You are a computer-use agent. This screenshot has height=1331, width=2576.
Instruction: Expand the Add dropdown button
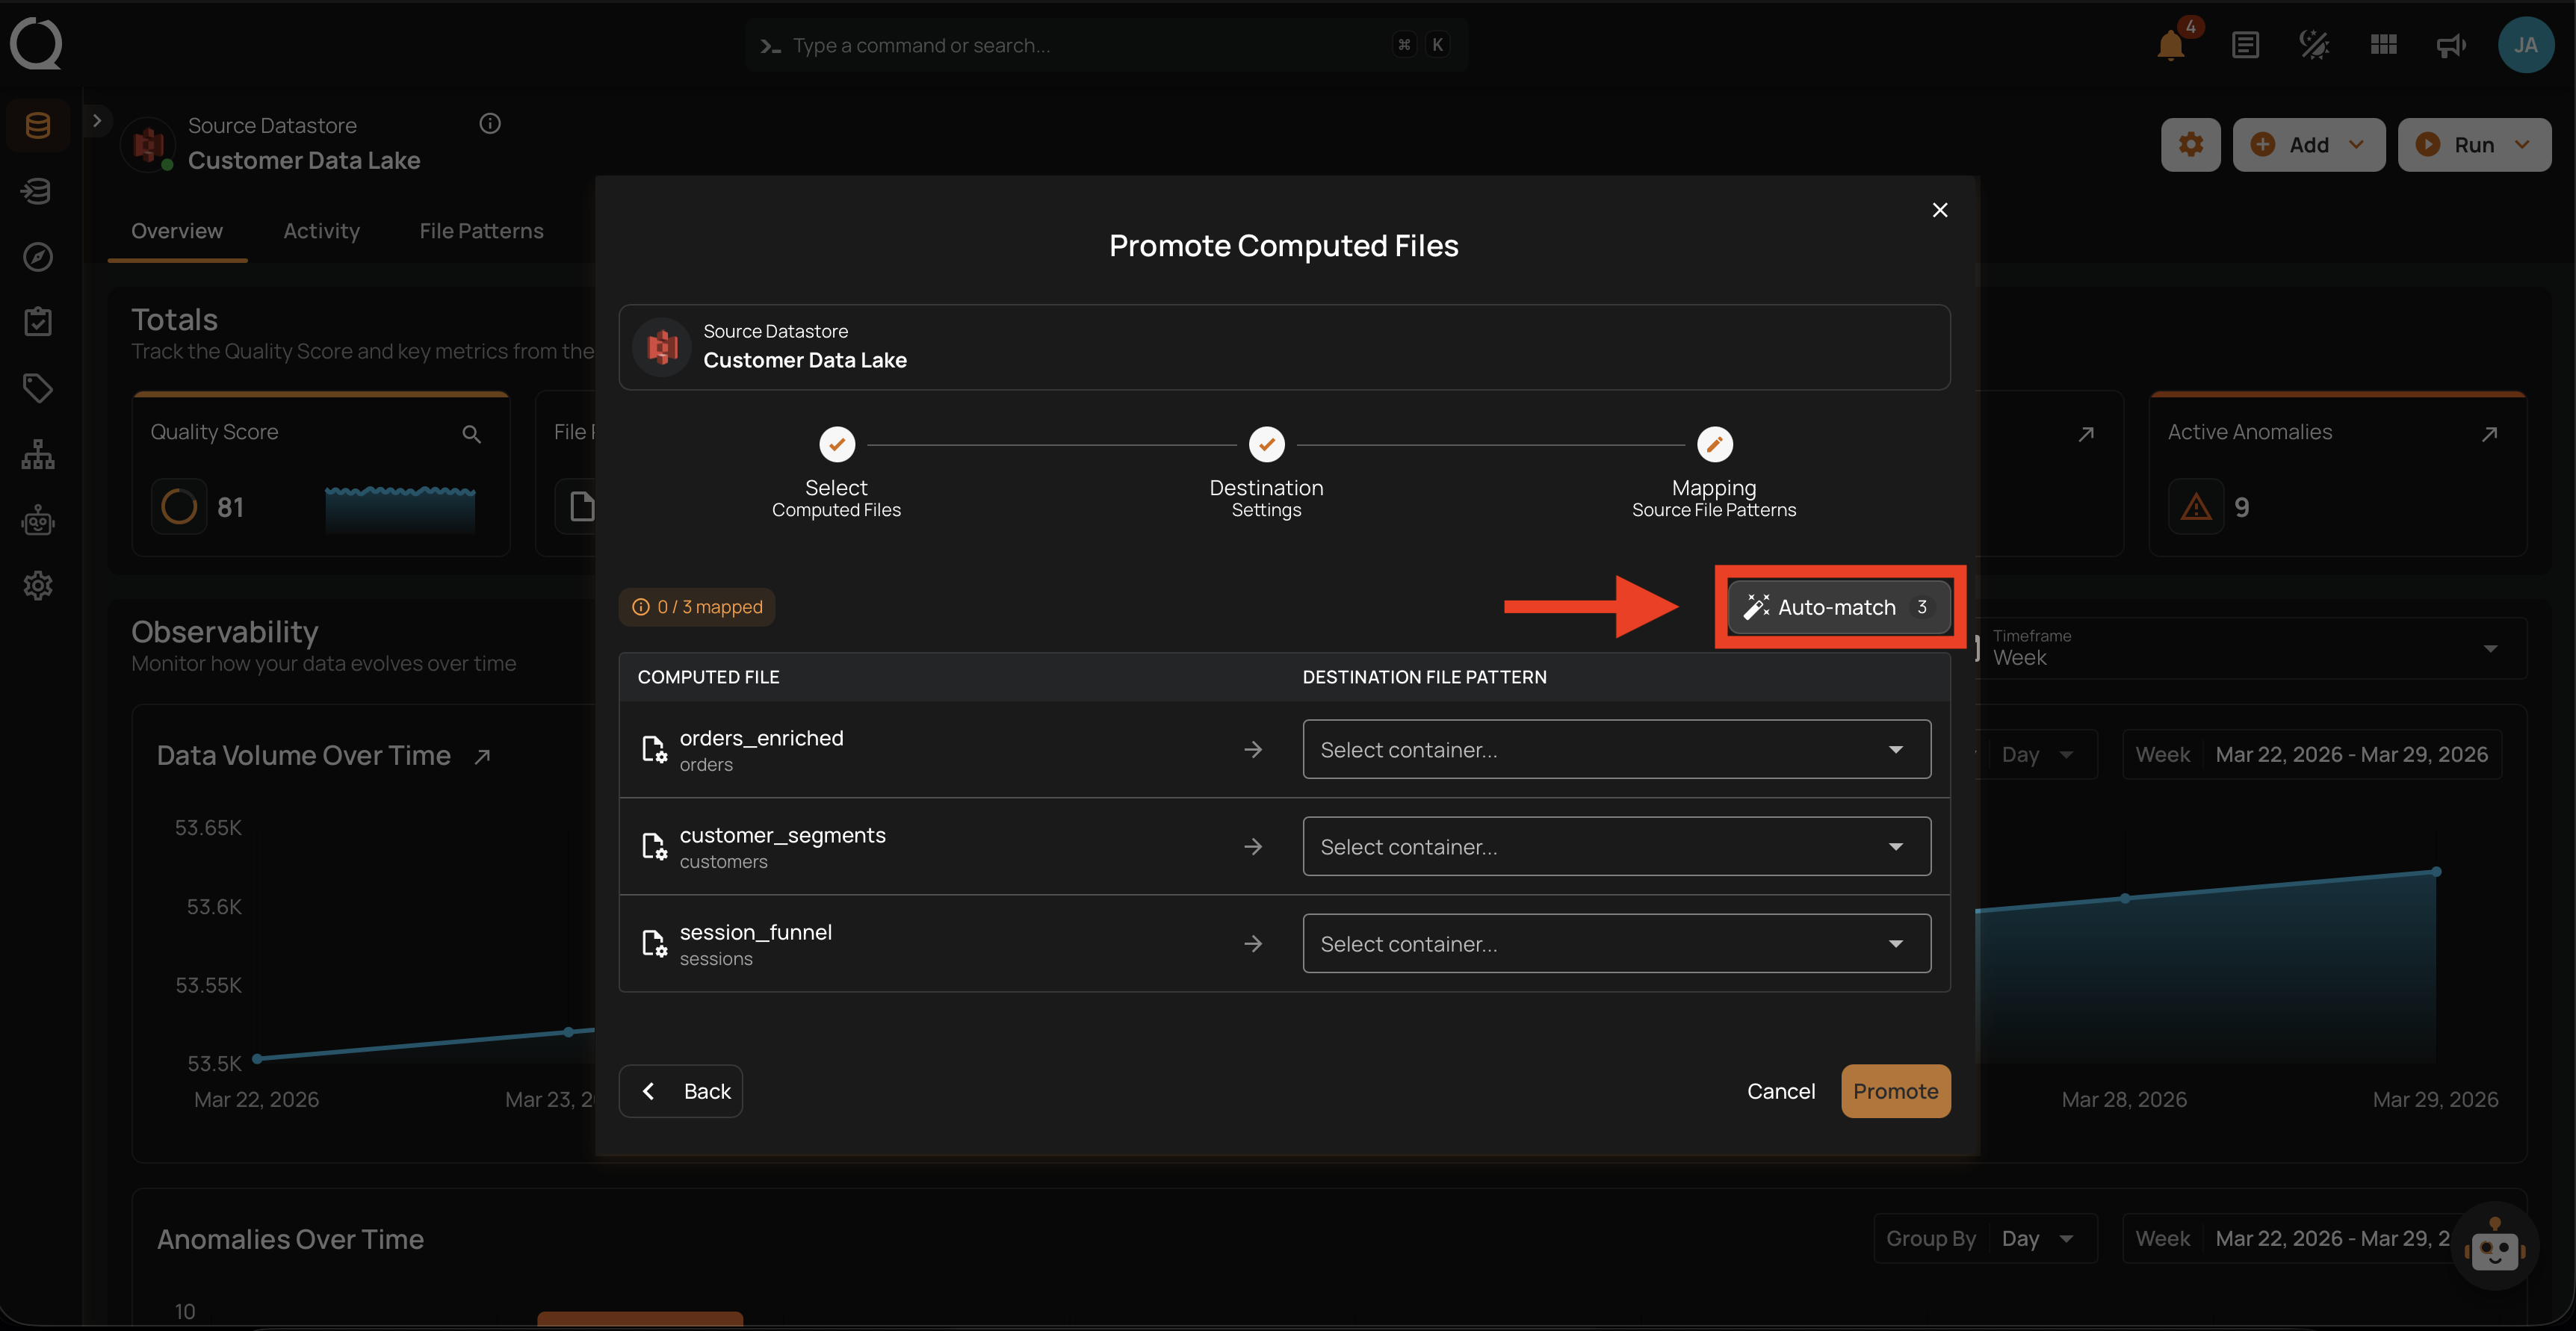point(2308,144)
